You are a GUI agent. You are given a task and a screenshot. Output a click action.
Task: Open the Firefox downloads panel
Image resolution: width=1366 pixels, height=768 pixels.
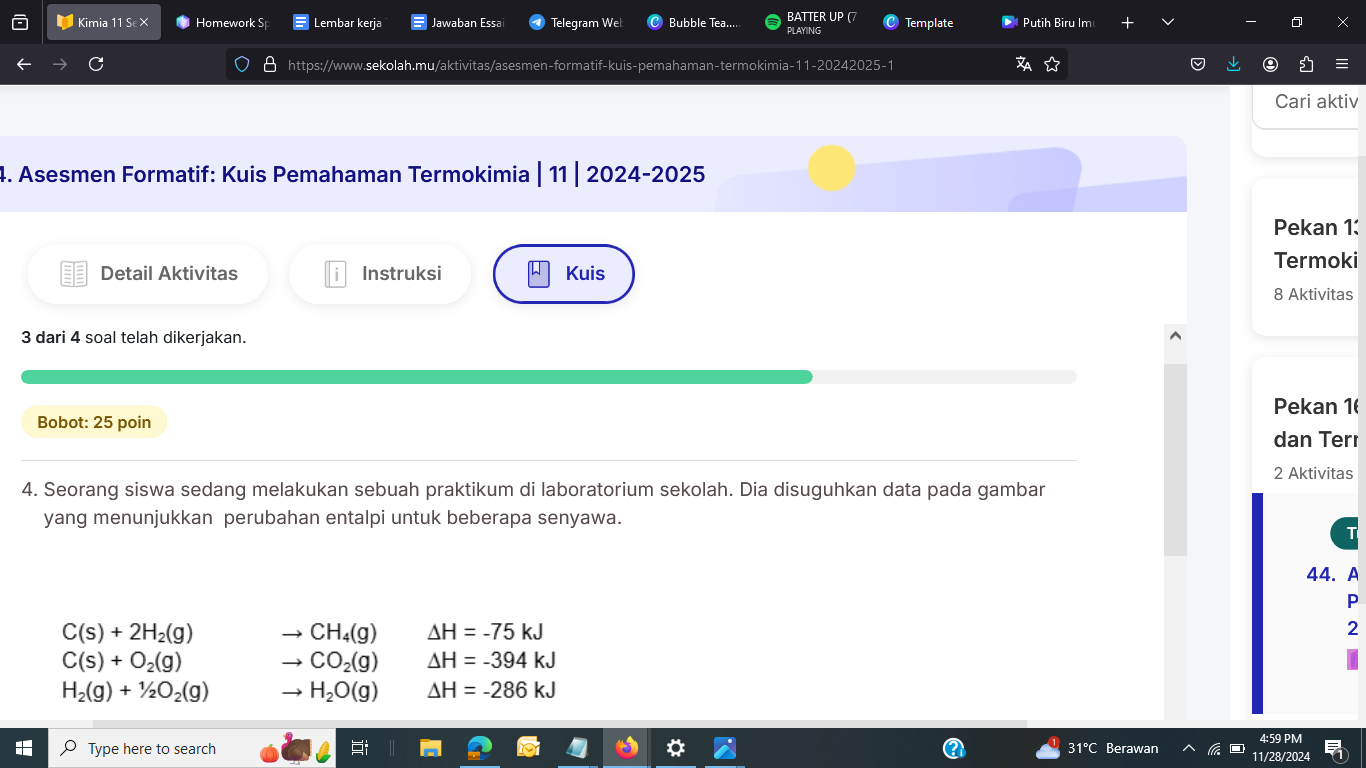click(1234, 64)
